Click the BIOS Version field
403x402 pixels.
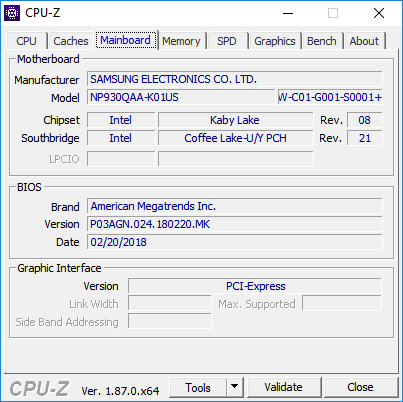[235, 224]
